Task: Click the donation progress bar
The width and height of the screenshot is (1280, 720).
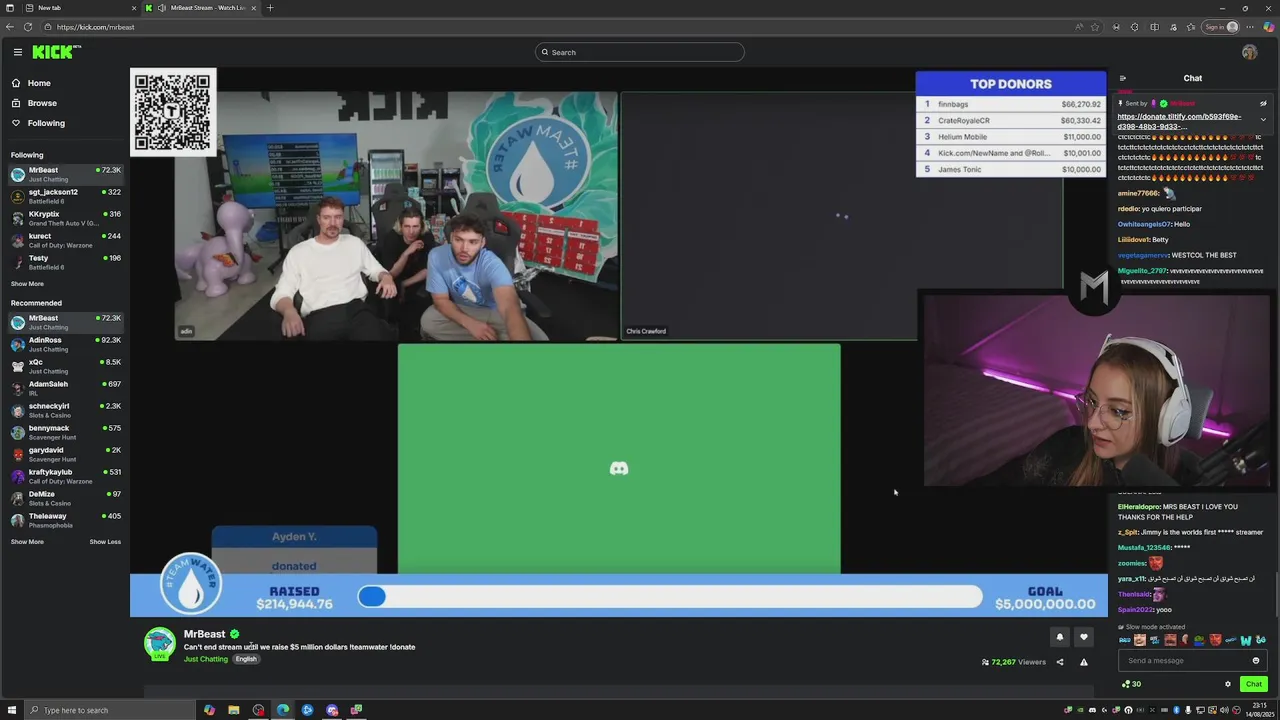Action: click(670, 597)
